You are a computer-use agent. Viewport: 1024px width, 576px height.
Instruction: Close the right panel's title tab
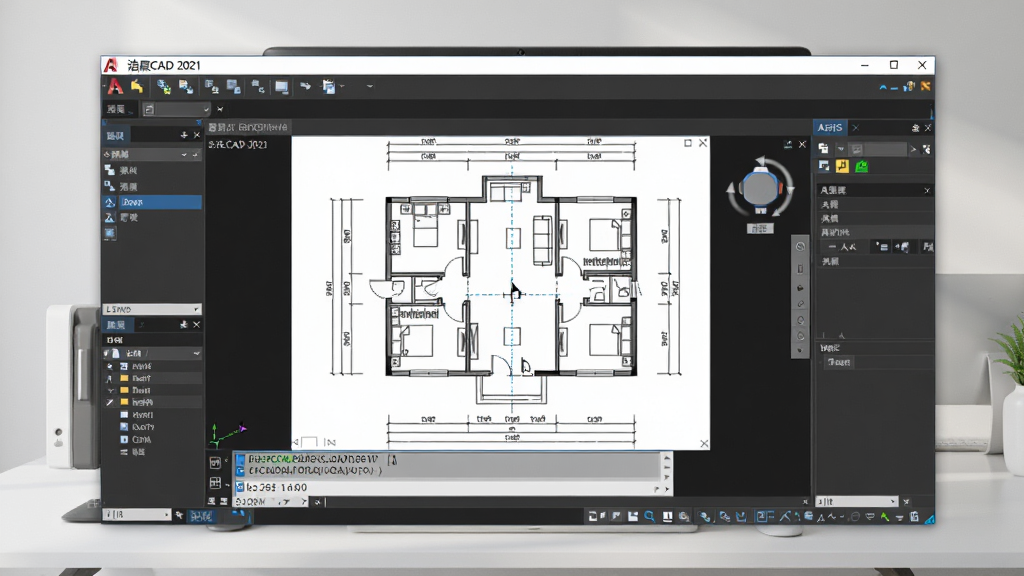(855, 128)
